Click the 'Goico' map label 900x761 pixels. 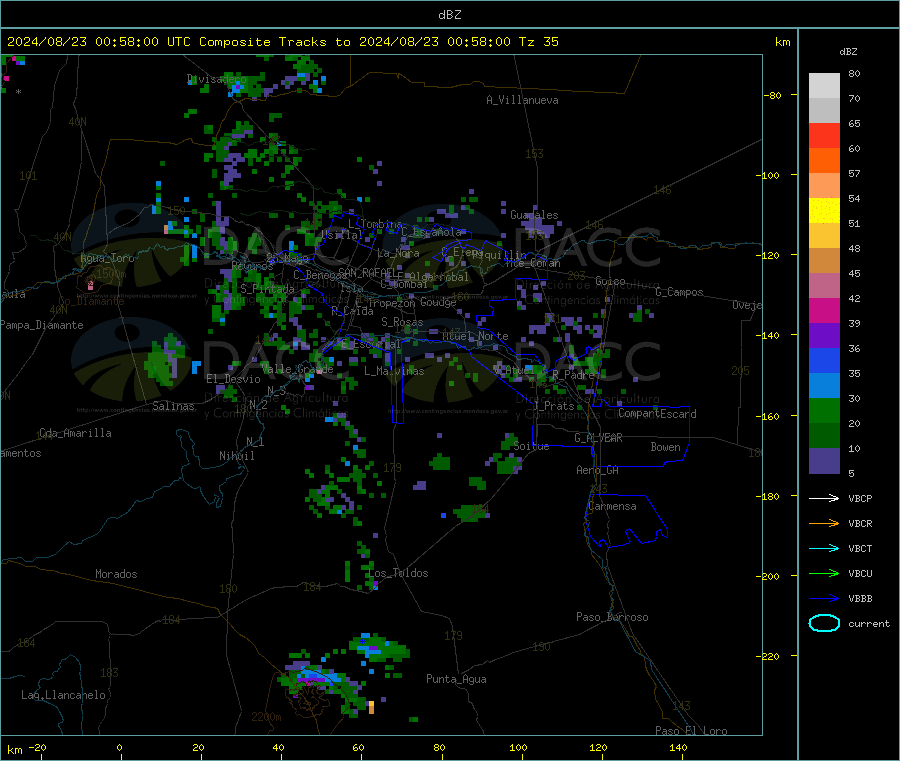(610, 281)
